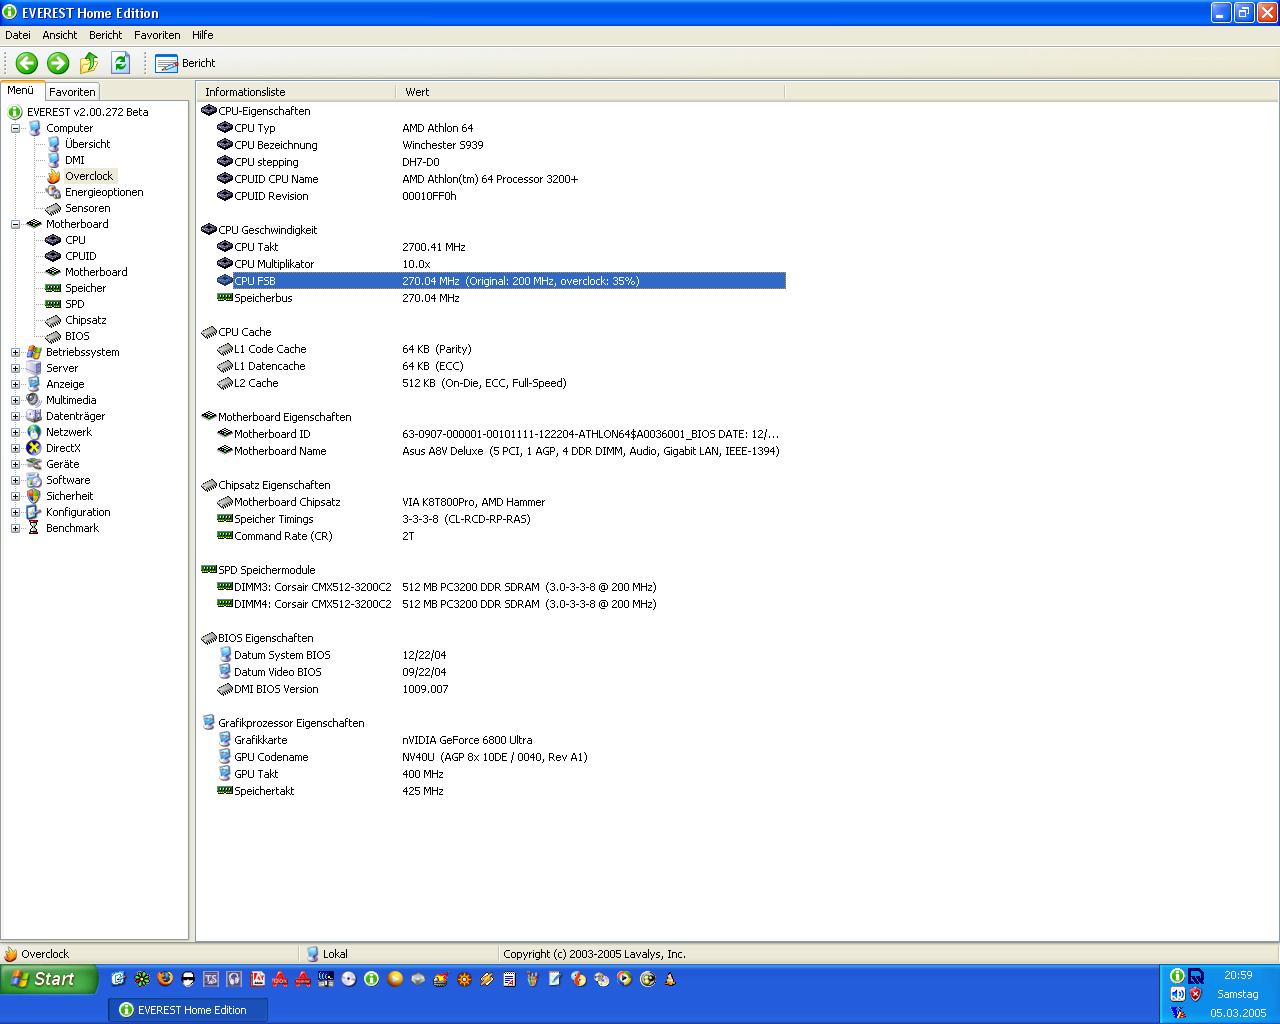Screen dimensions: 1280x1024
Task: Select CPUID in the tree
Action: (80, 256)
